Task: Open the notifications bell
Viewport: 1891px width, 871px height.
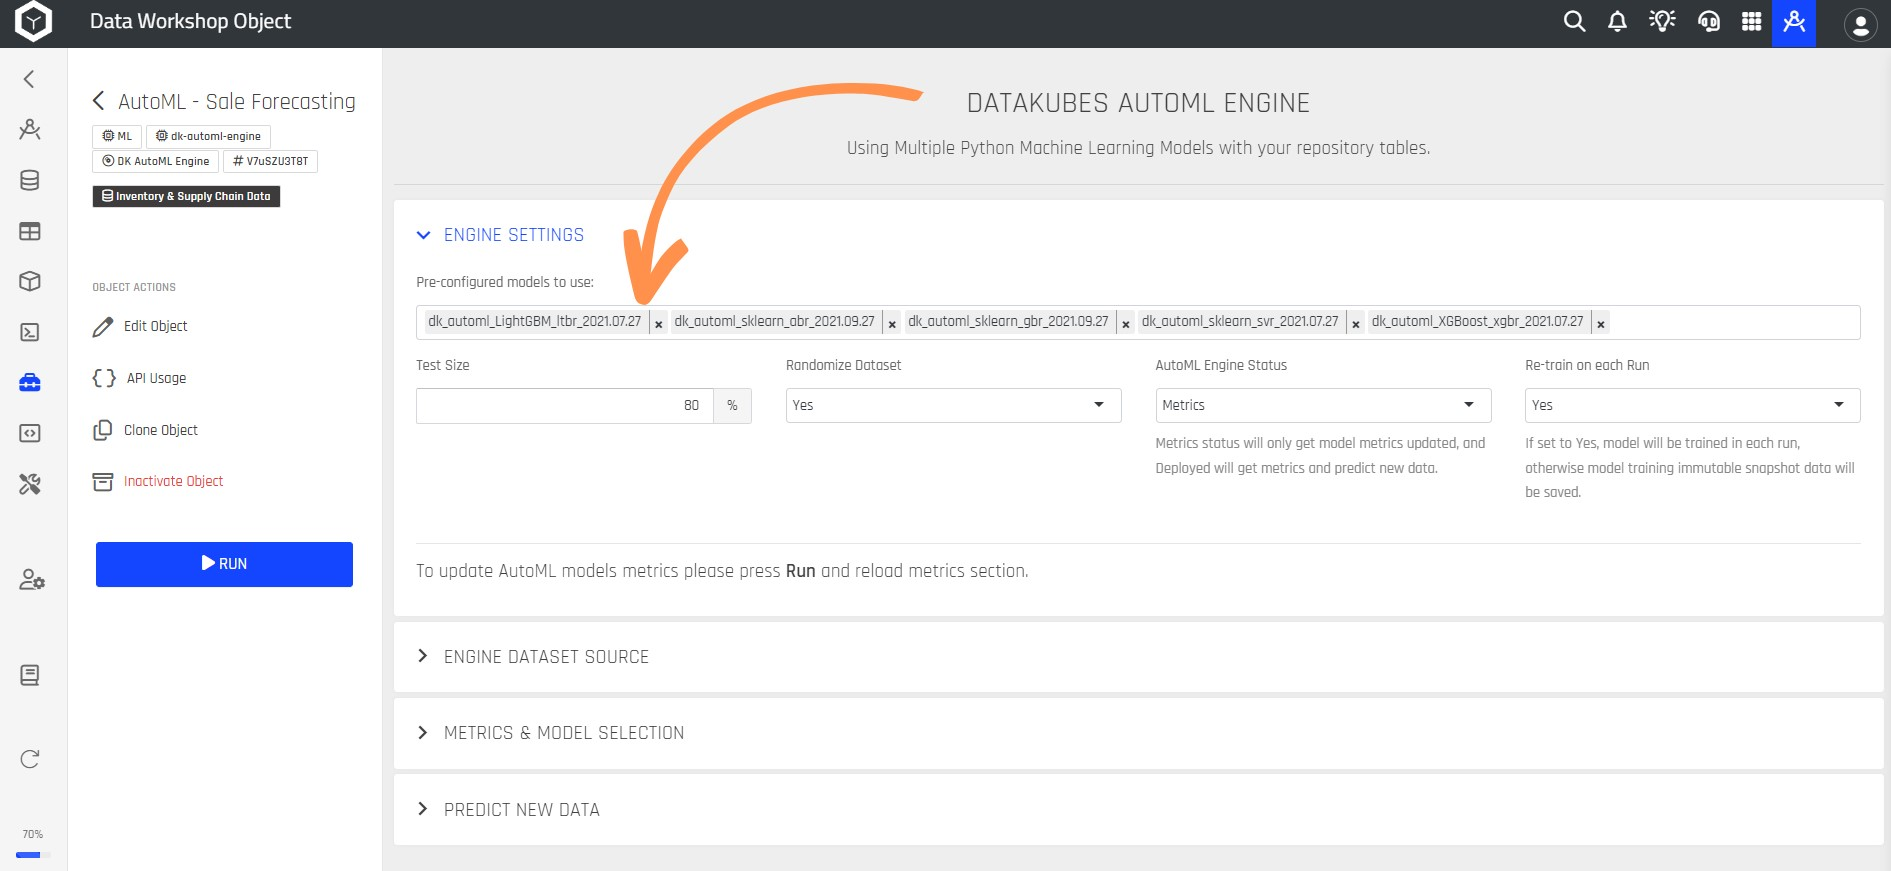Action: click(x=1617, y=21)
